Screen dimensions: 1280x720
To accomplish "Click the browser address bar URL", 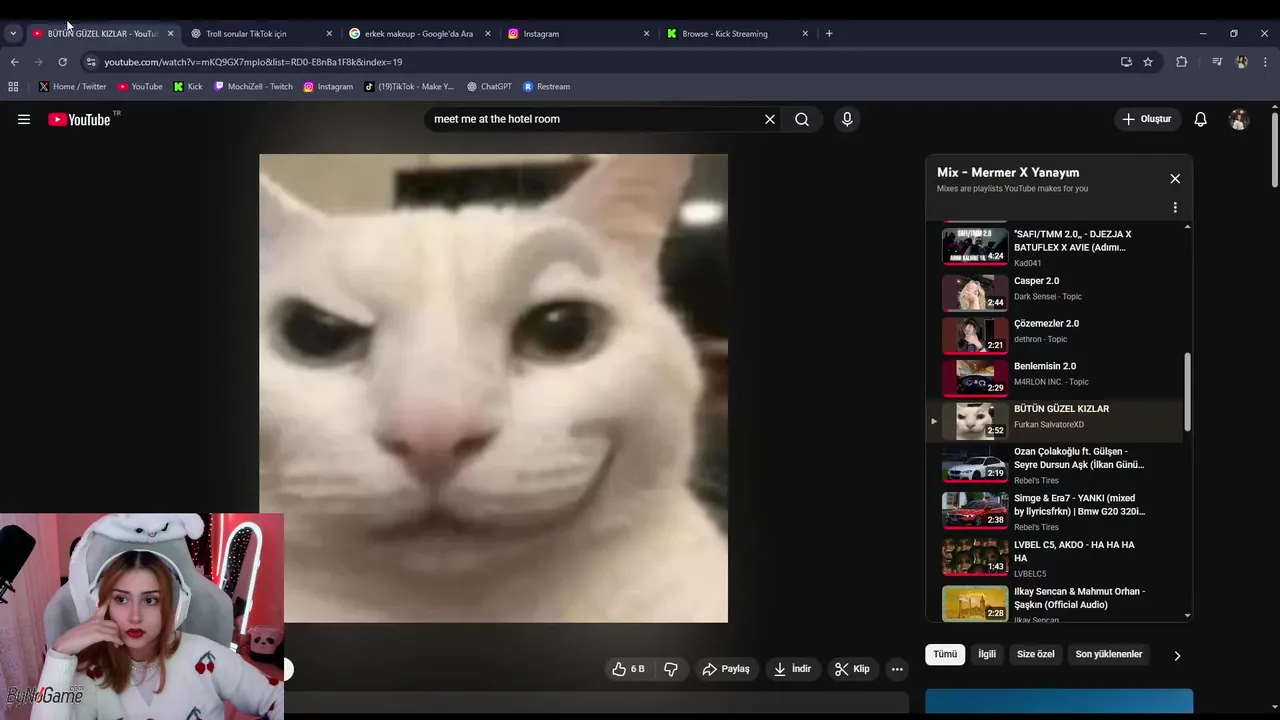I will point(253,62).
